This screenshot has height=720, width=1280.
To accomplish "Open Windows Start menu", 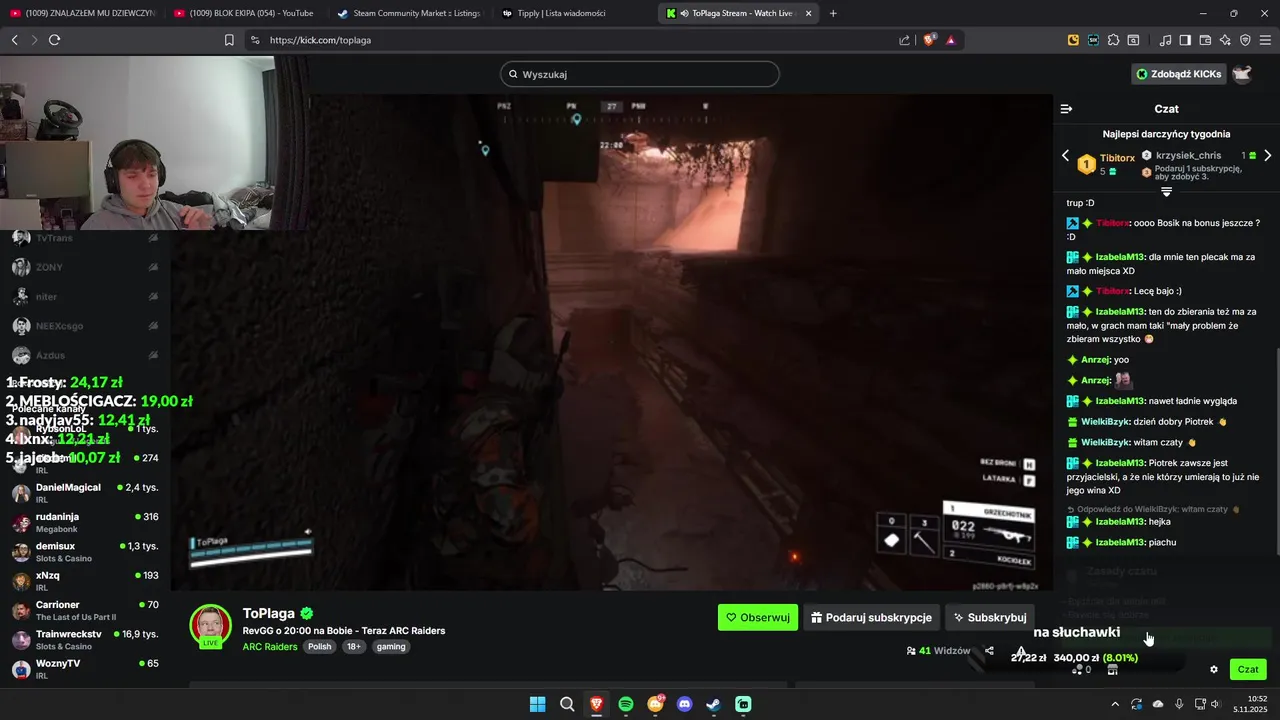I will [x=537, y=704].
